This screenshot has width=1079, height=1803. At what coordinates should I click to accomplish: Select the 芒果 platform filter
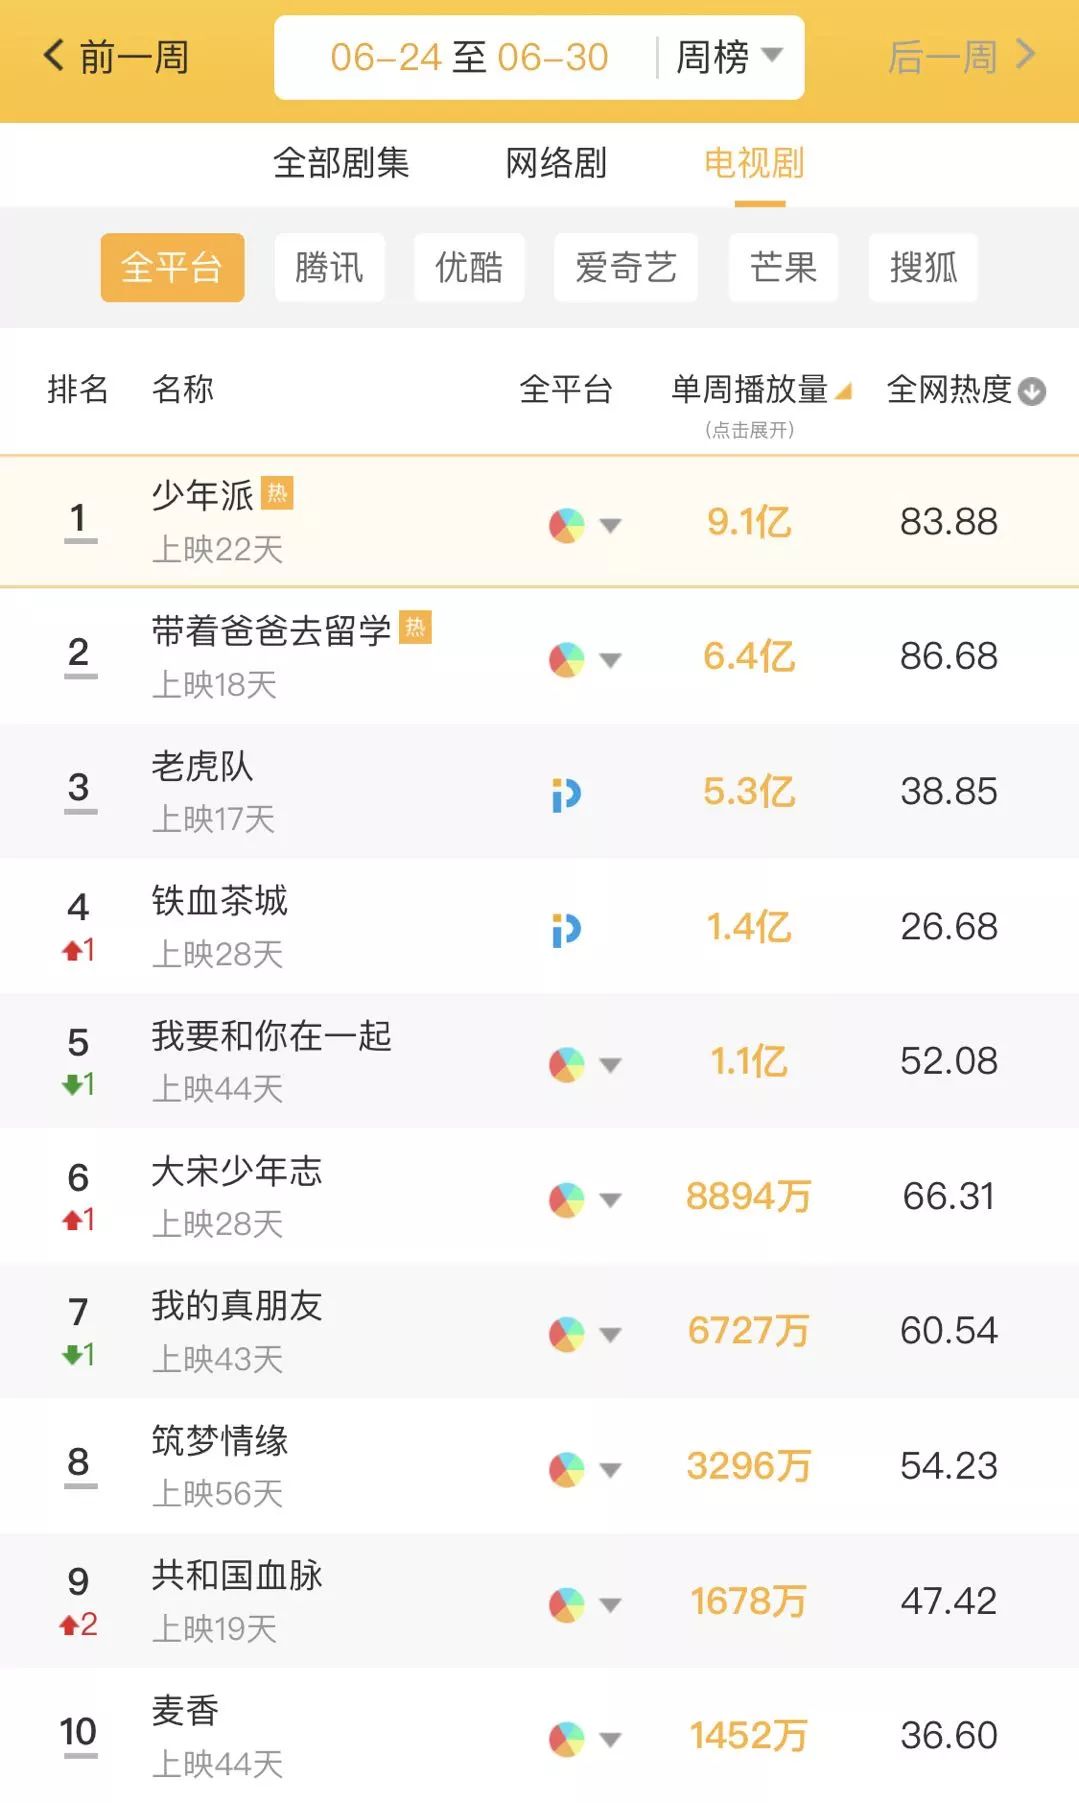(x=783, y=267)
